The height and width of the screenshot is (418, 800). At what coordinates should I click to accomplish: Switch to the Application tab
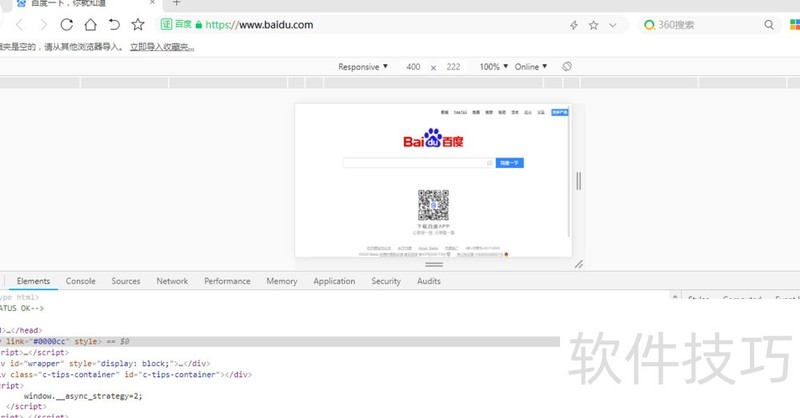click(334, 281)
